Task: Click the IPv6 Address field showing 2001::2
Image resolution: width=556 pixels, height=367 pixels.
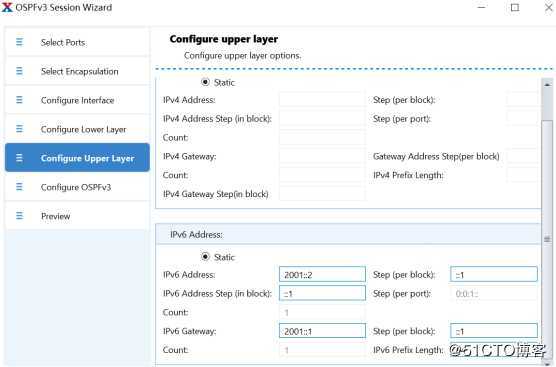Action: pos(322,274)
